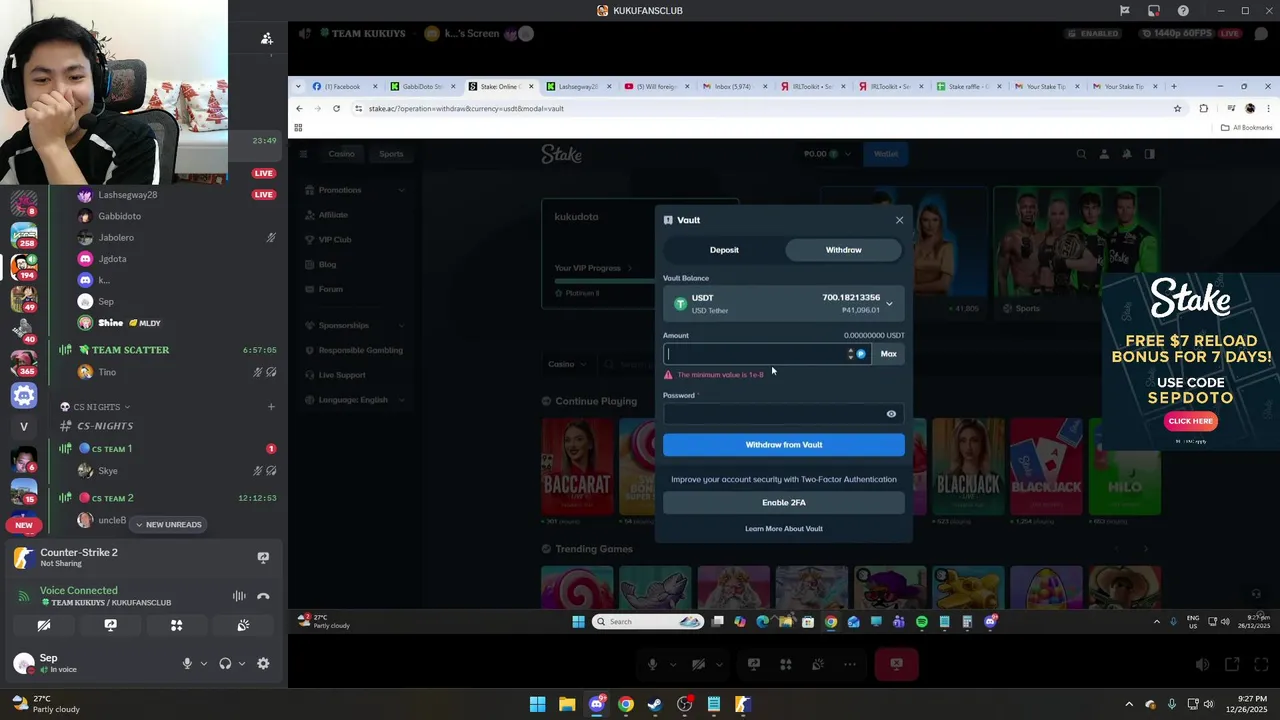Switch to the Deposit tab in Vault
The image size is (1280, 720).
(724, 250)
